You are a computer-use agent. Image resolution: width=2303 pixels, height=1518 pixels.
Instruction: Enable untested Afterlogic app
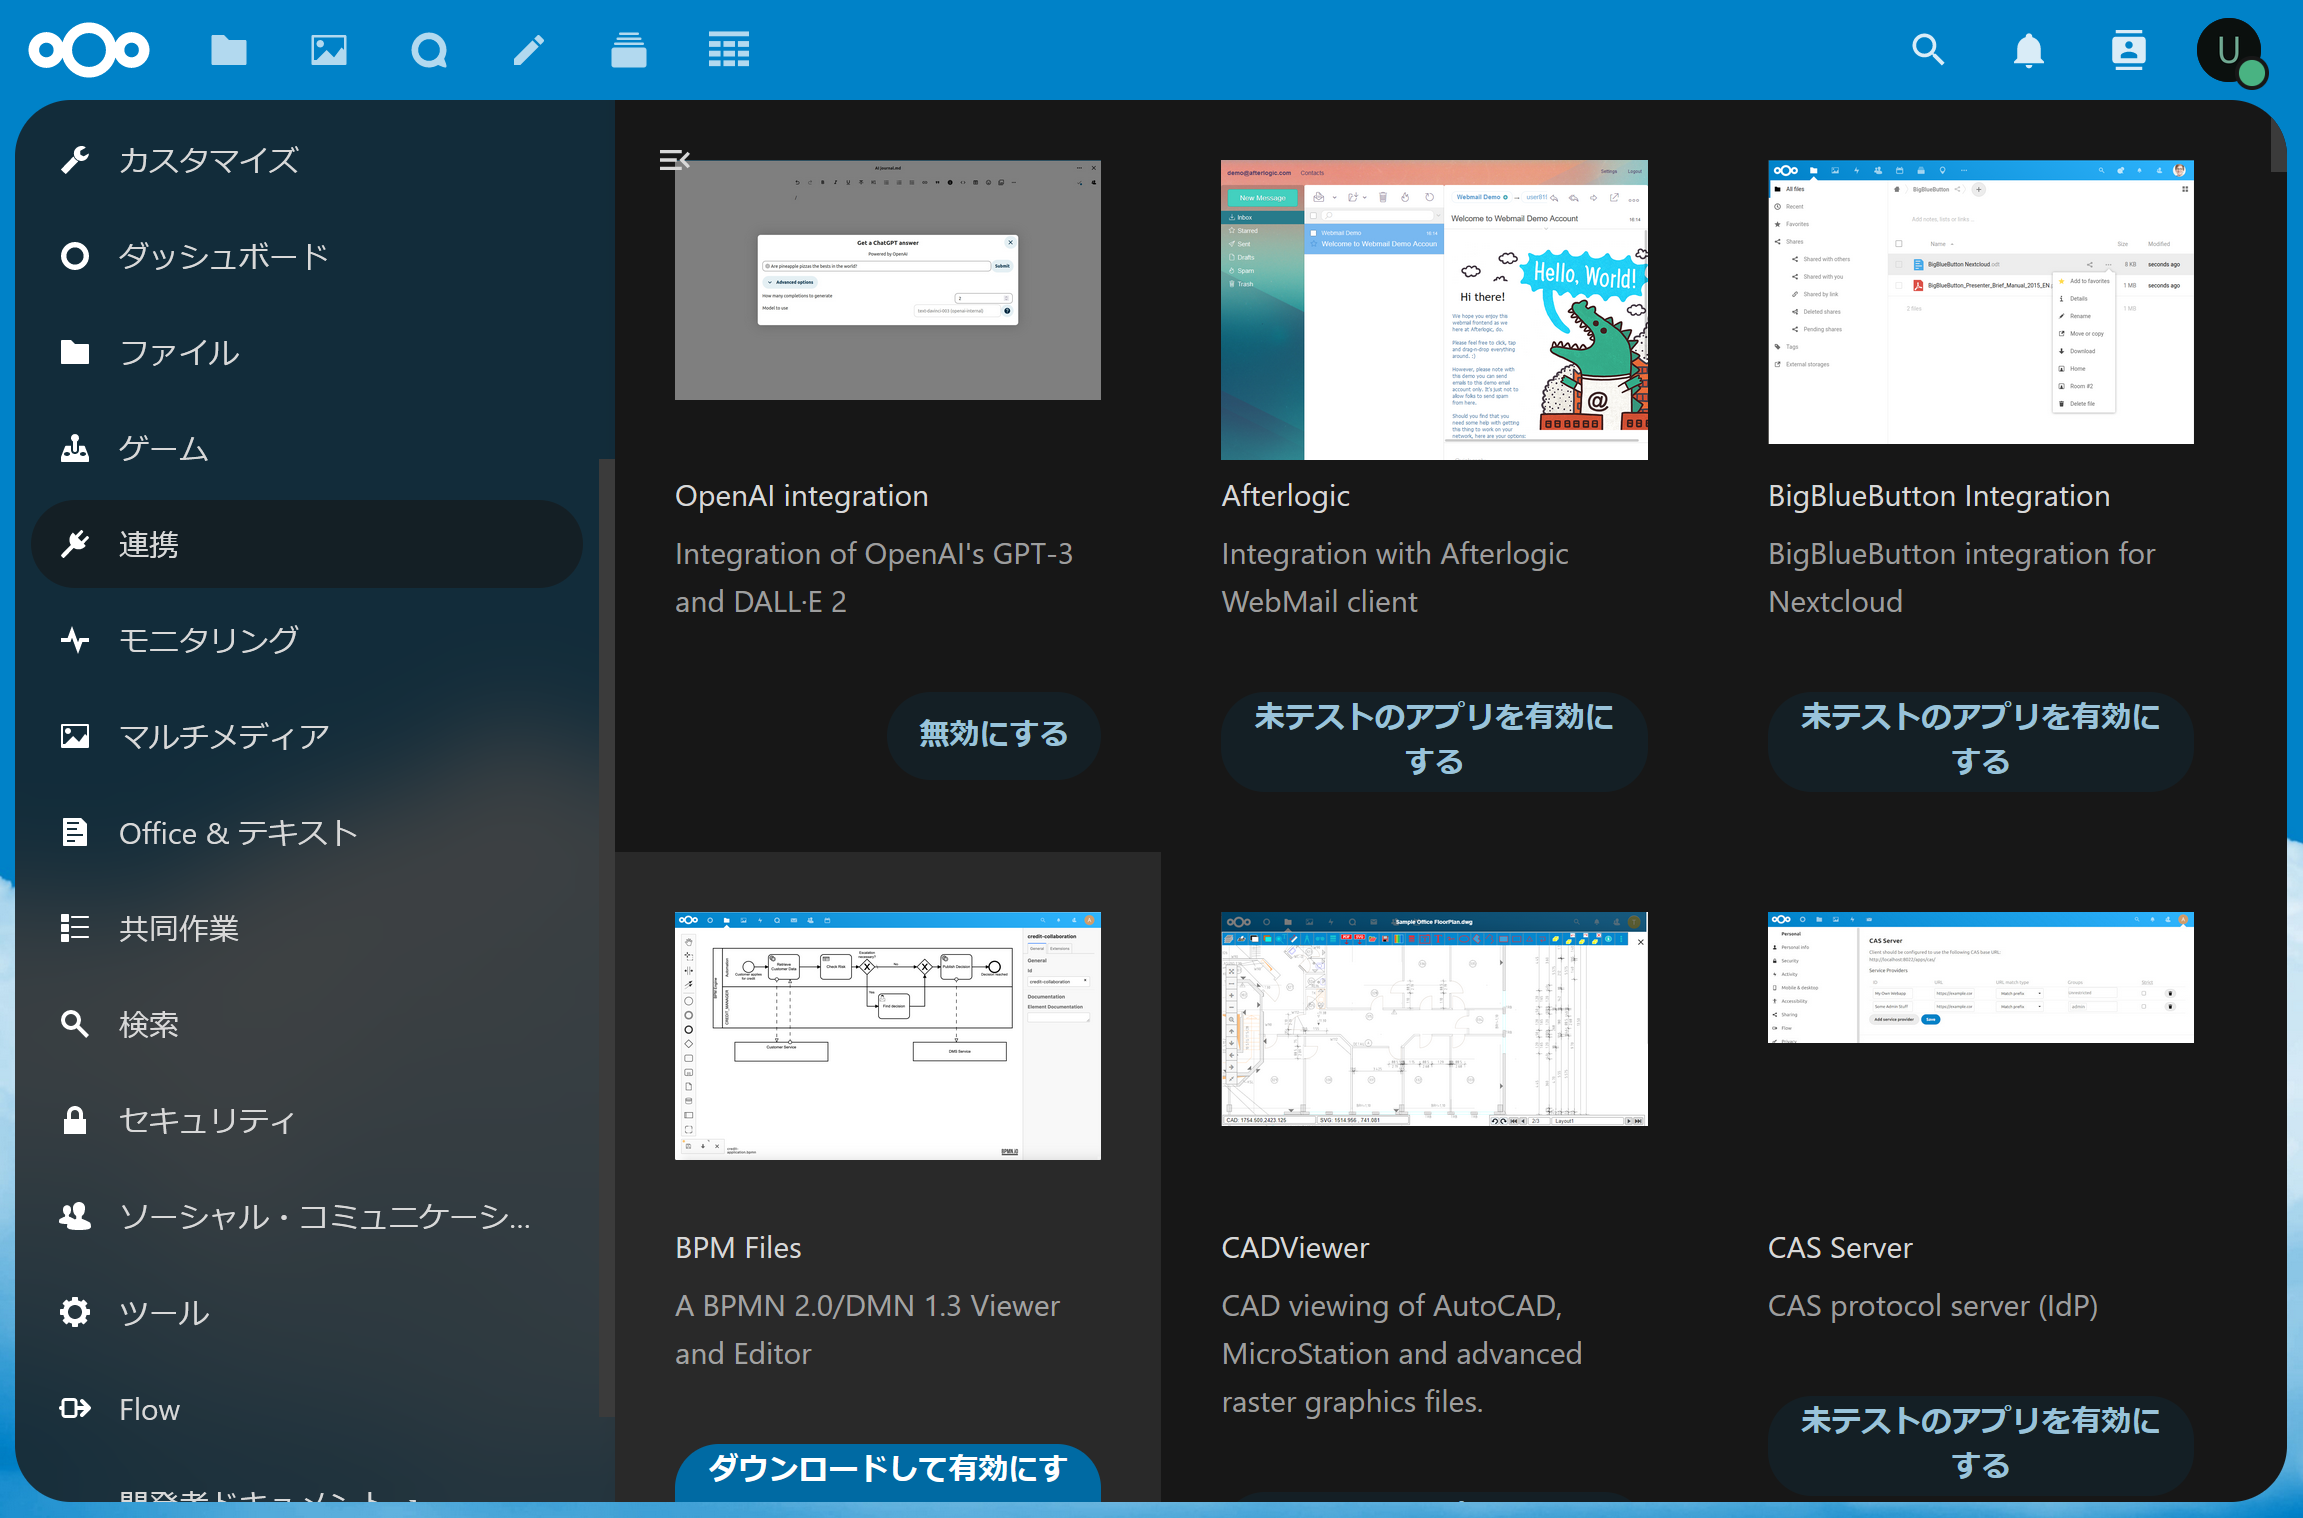[1434, 740]
